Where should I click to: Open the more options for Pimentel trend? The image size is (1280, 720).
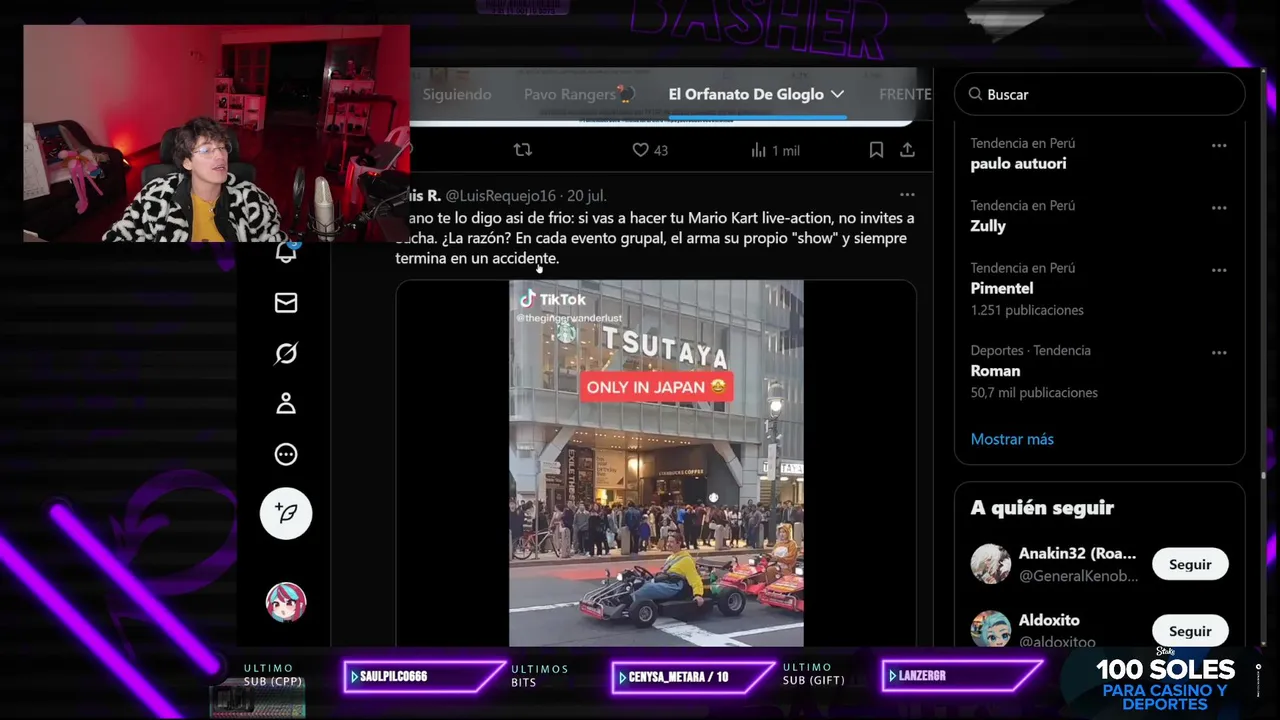tap(1219, 270)
